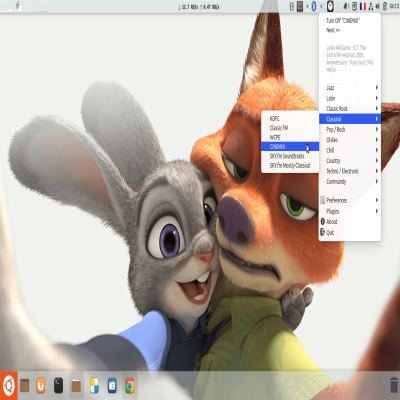Click the Radio Tray clock-faced icon
Viewport: 400px width, 400px height.
tap(330, 6)
